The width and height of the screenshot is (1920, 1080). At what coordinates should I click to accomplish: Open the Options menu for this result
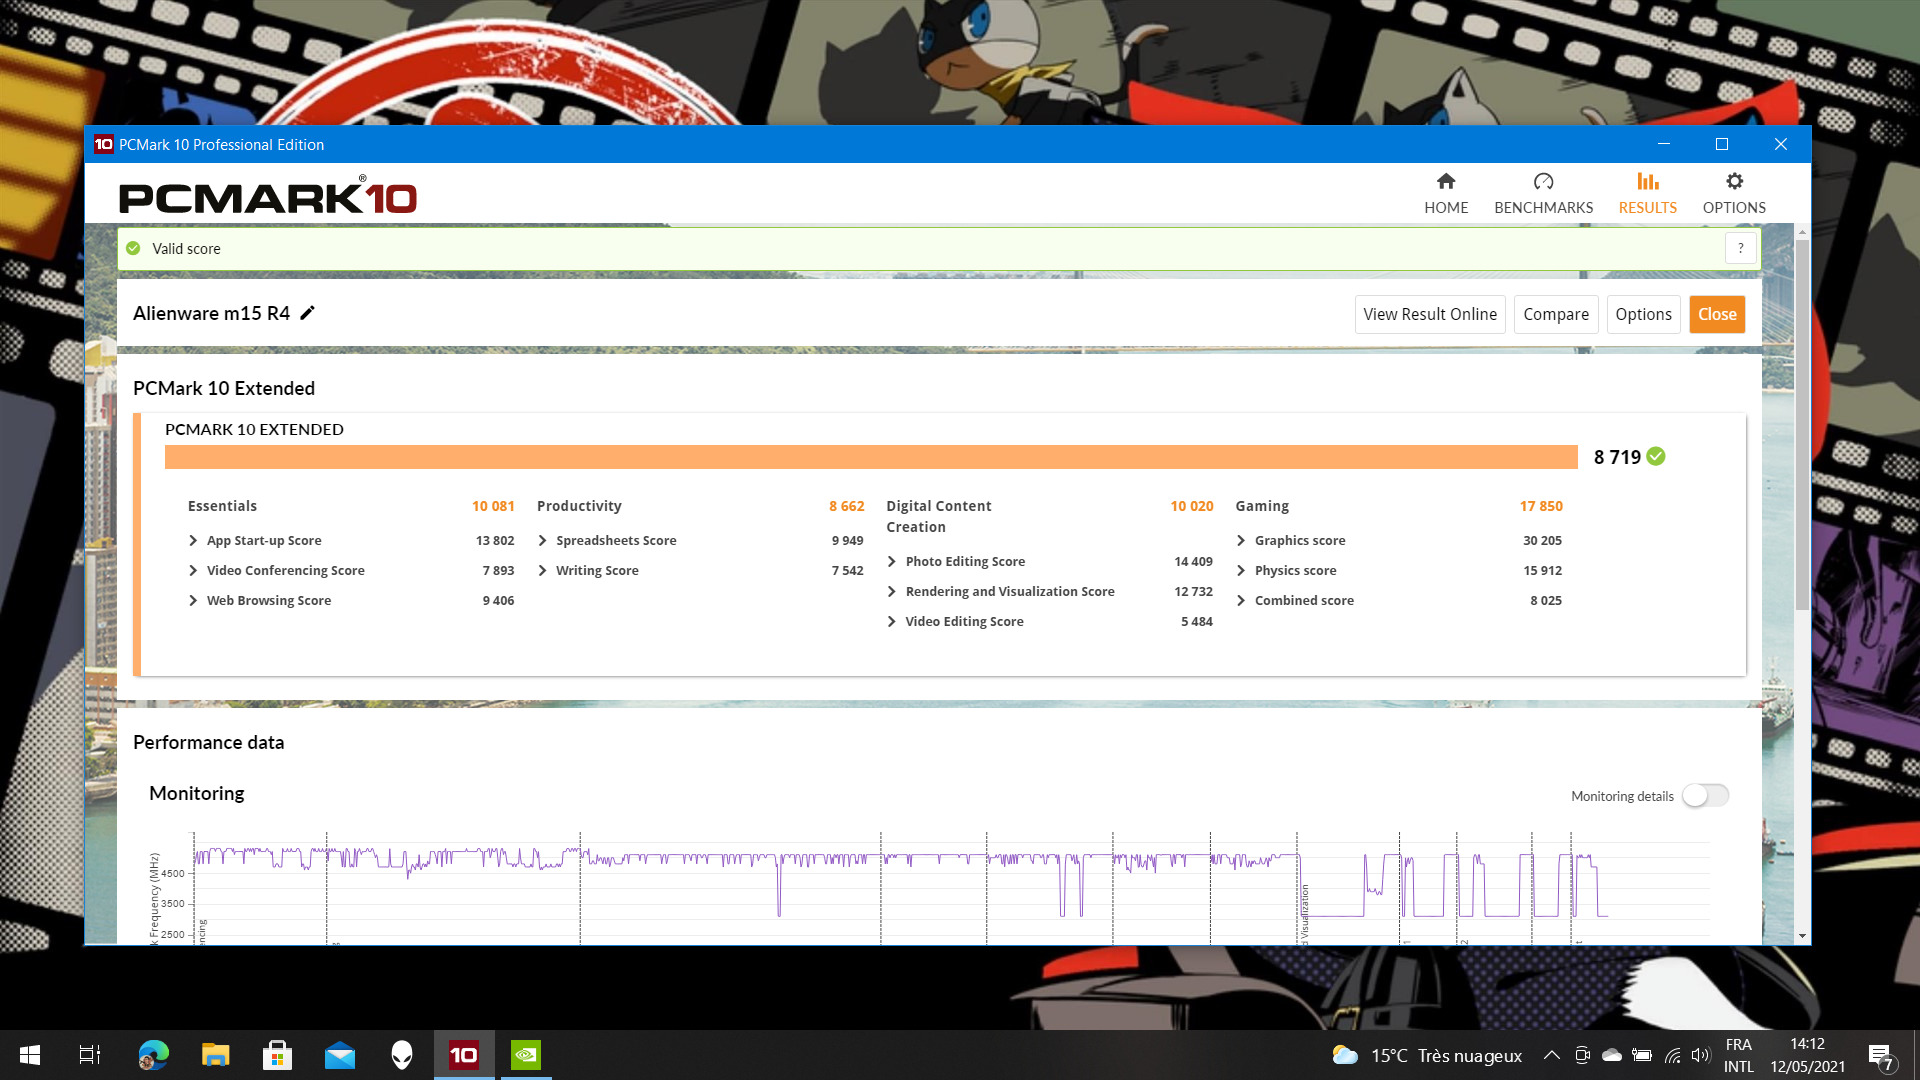click(x=1643, y=313)
